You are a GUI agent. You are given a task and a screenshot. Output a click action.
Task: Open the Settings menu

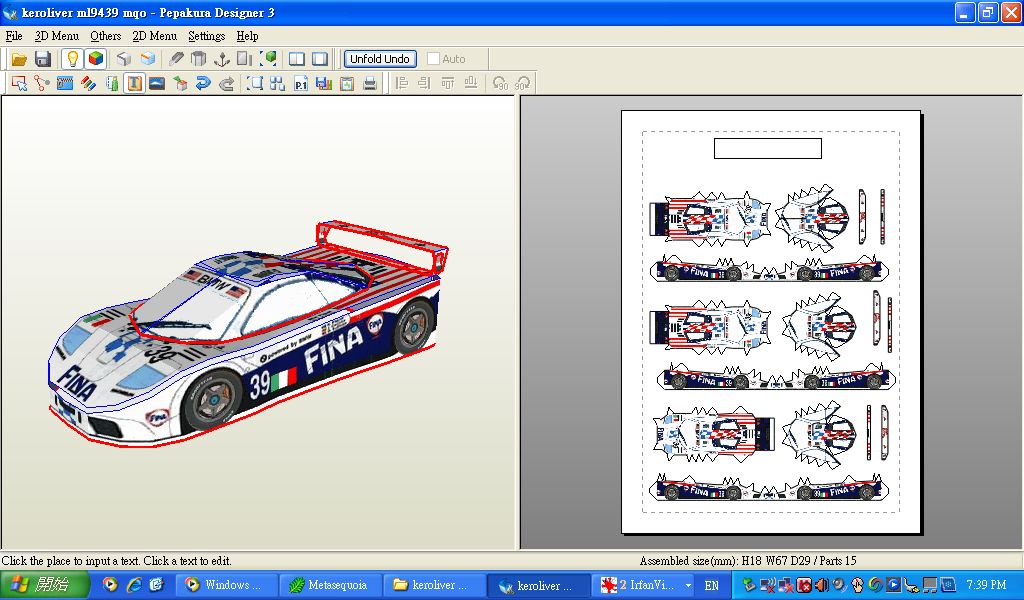click(x=206, y=36)
